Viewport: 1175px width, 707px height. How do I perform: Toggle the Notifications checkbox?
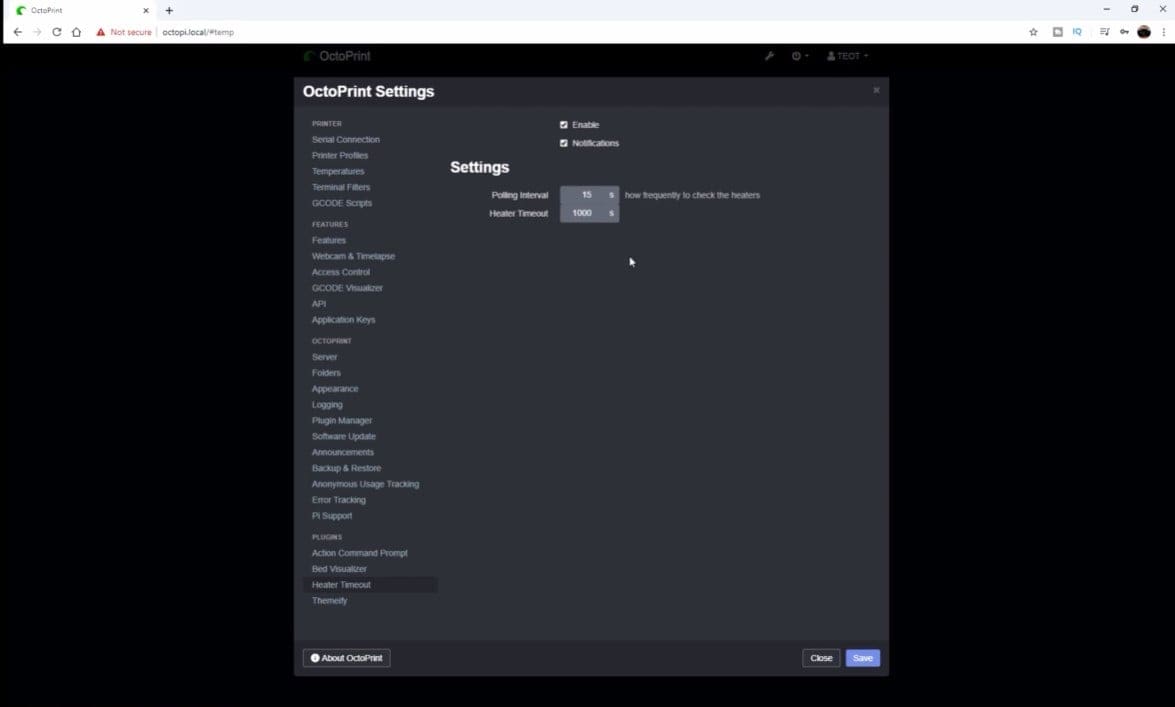click(x=564, y=143)
